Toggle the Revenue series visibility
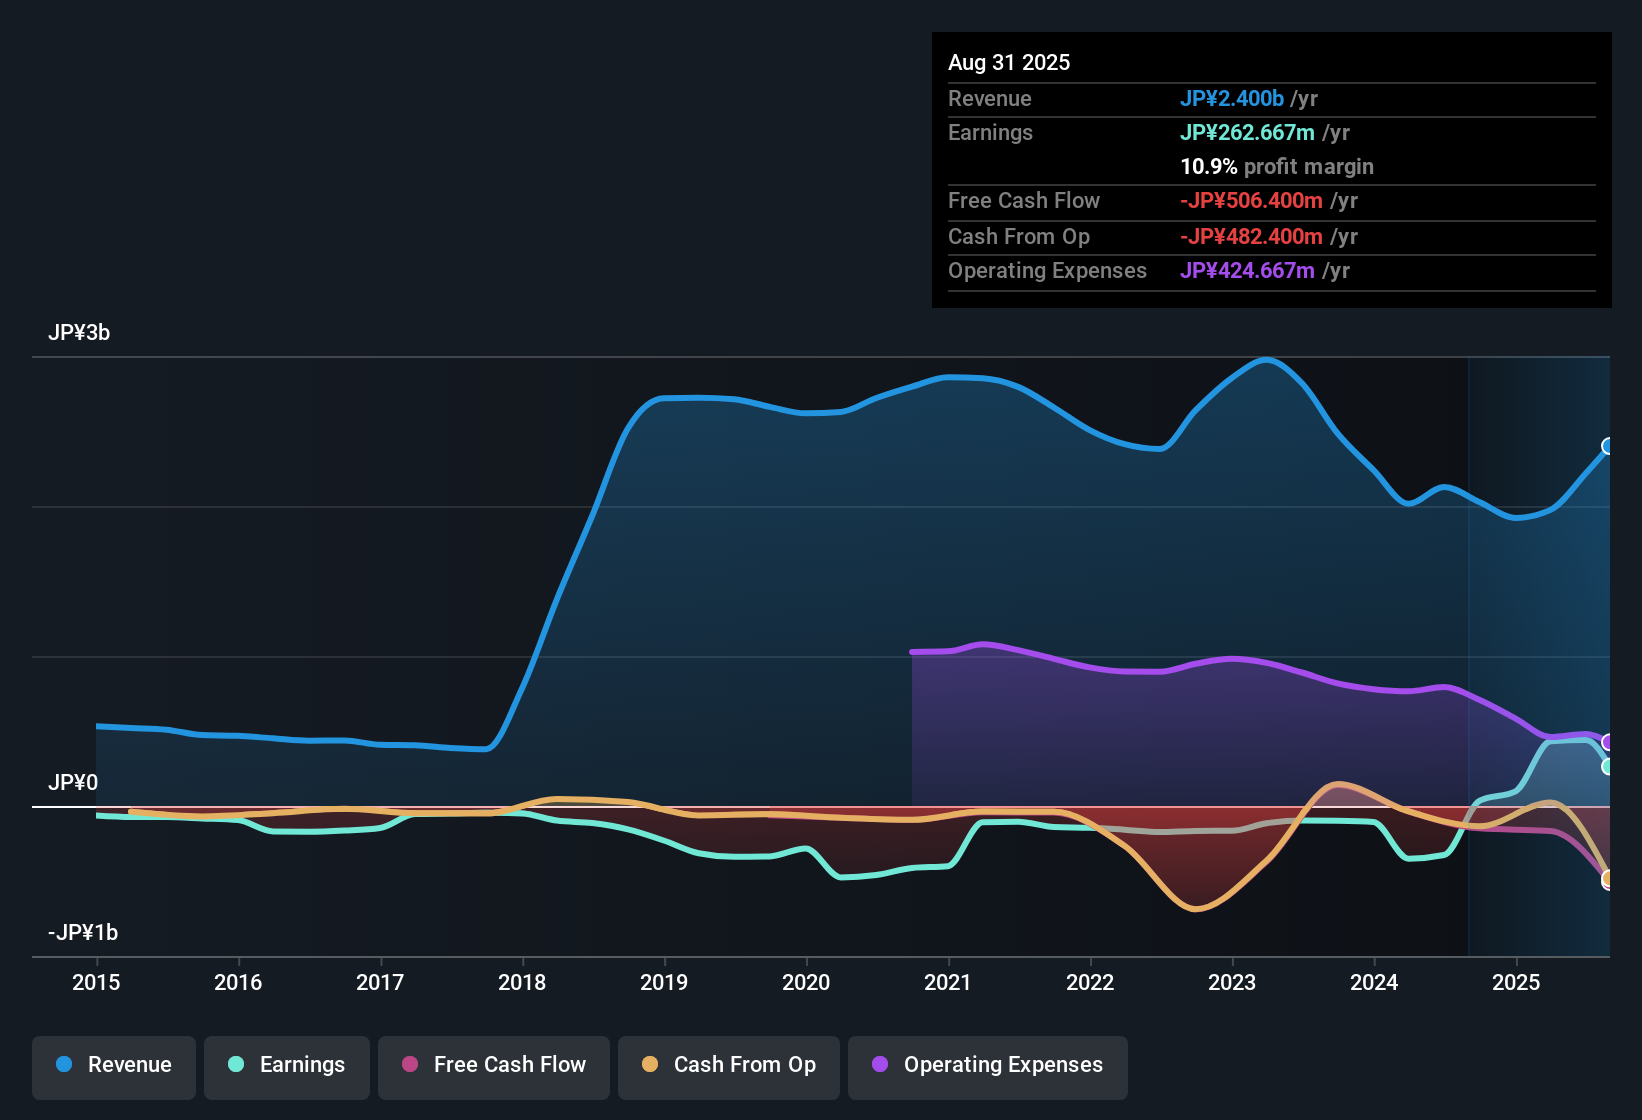 (x=113, y=1066)
